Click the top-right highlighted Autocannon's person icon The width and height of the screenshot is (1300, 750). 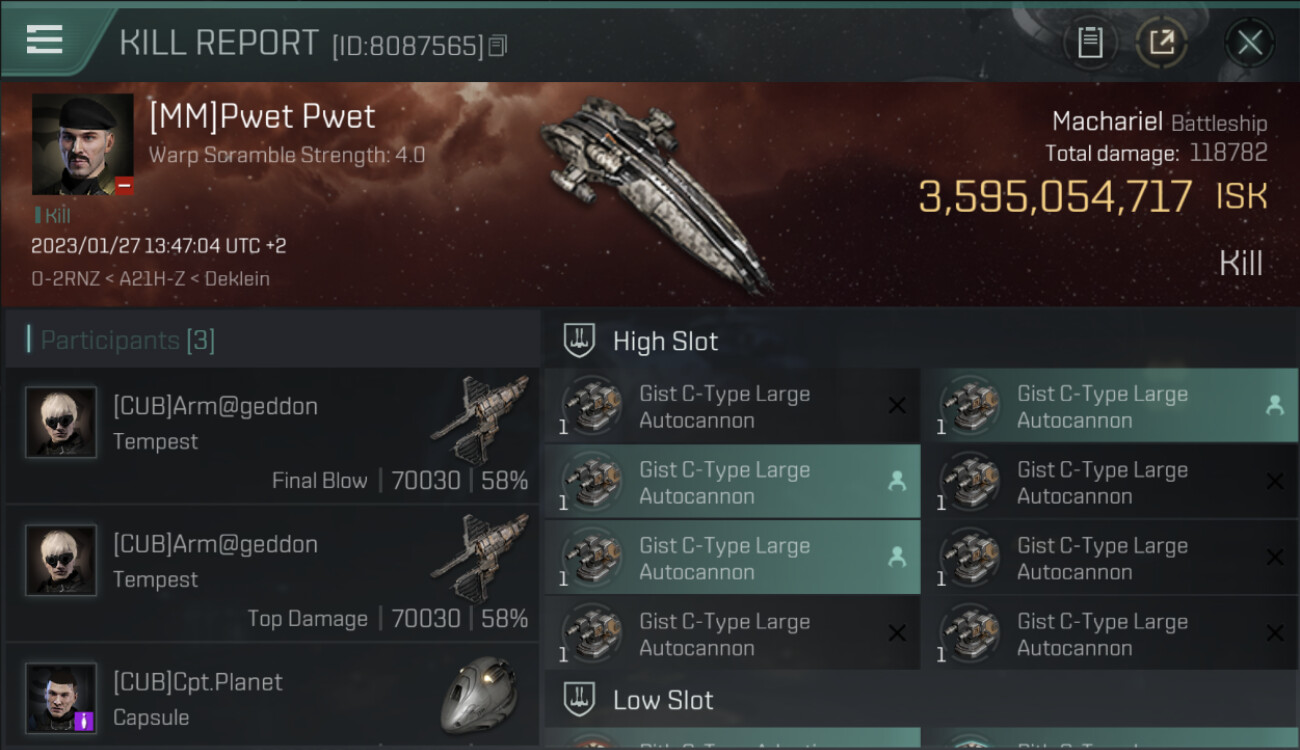click(1274, 405)
